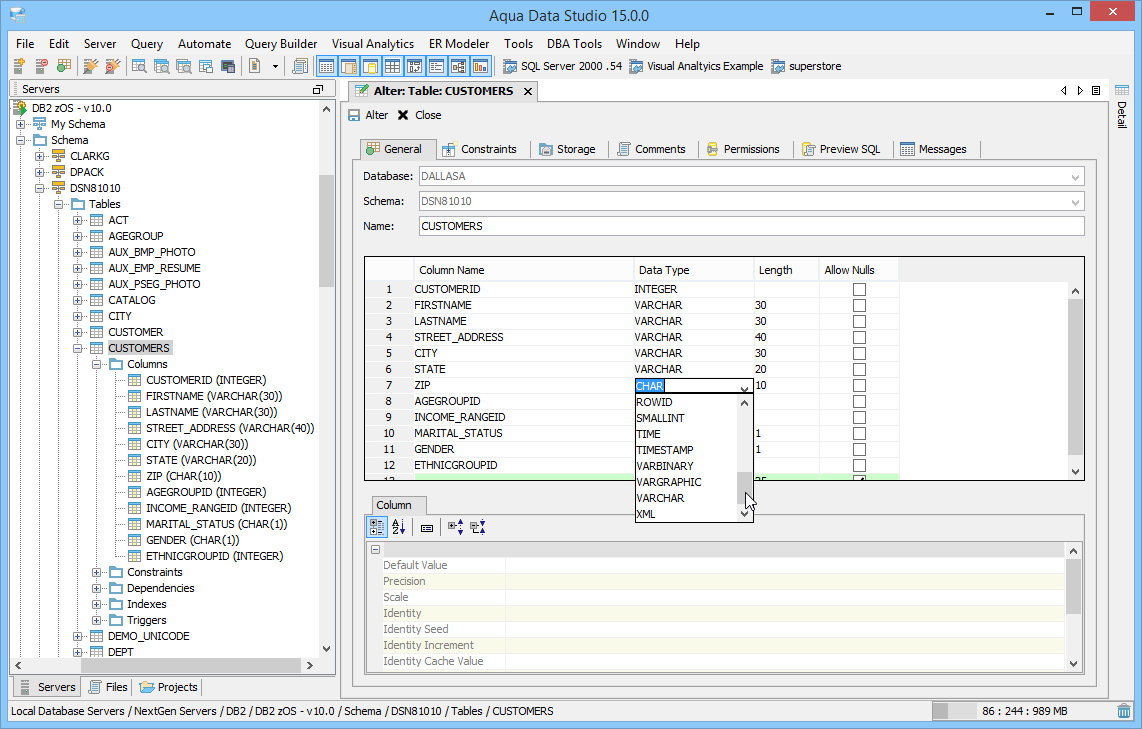This screenshot has height=729, width=1142.
Task: Click the trash can memory icon in status bar
Action: [x=1125, y=711]
